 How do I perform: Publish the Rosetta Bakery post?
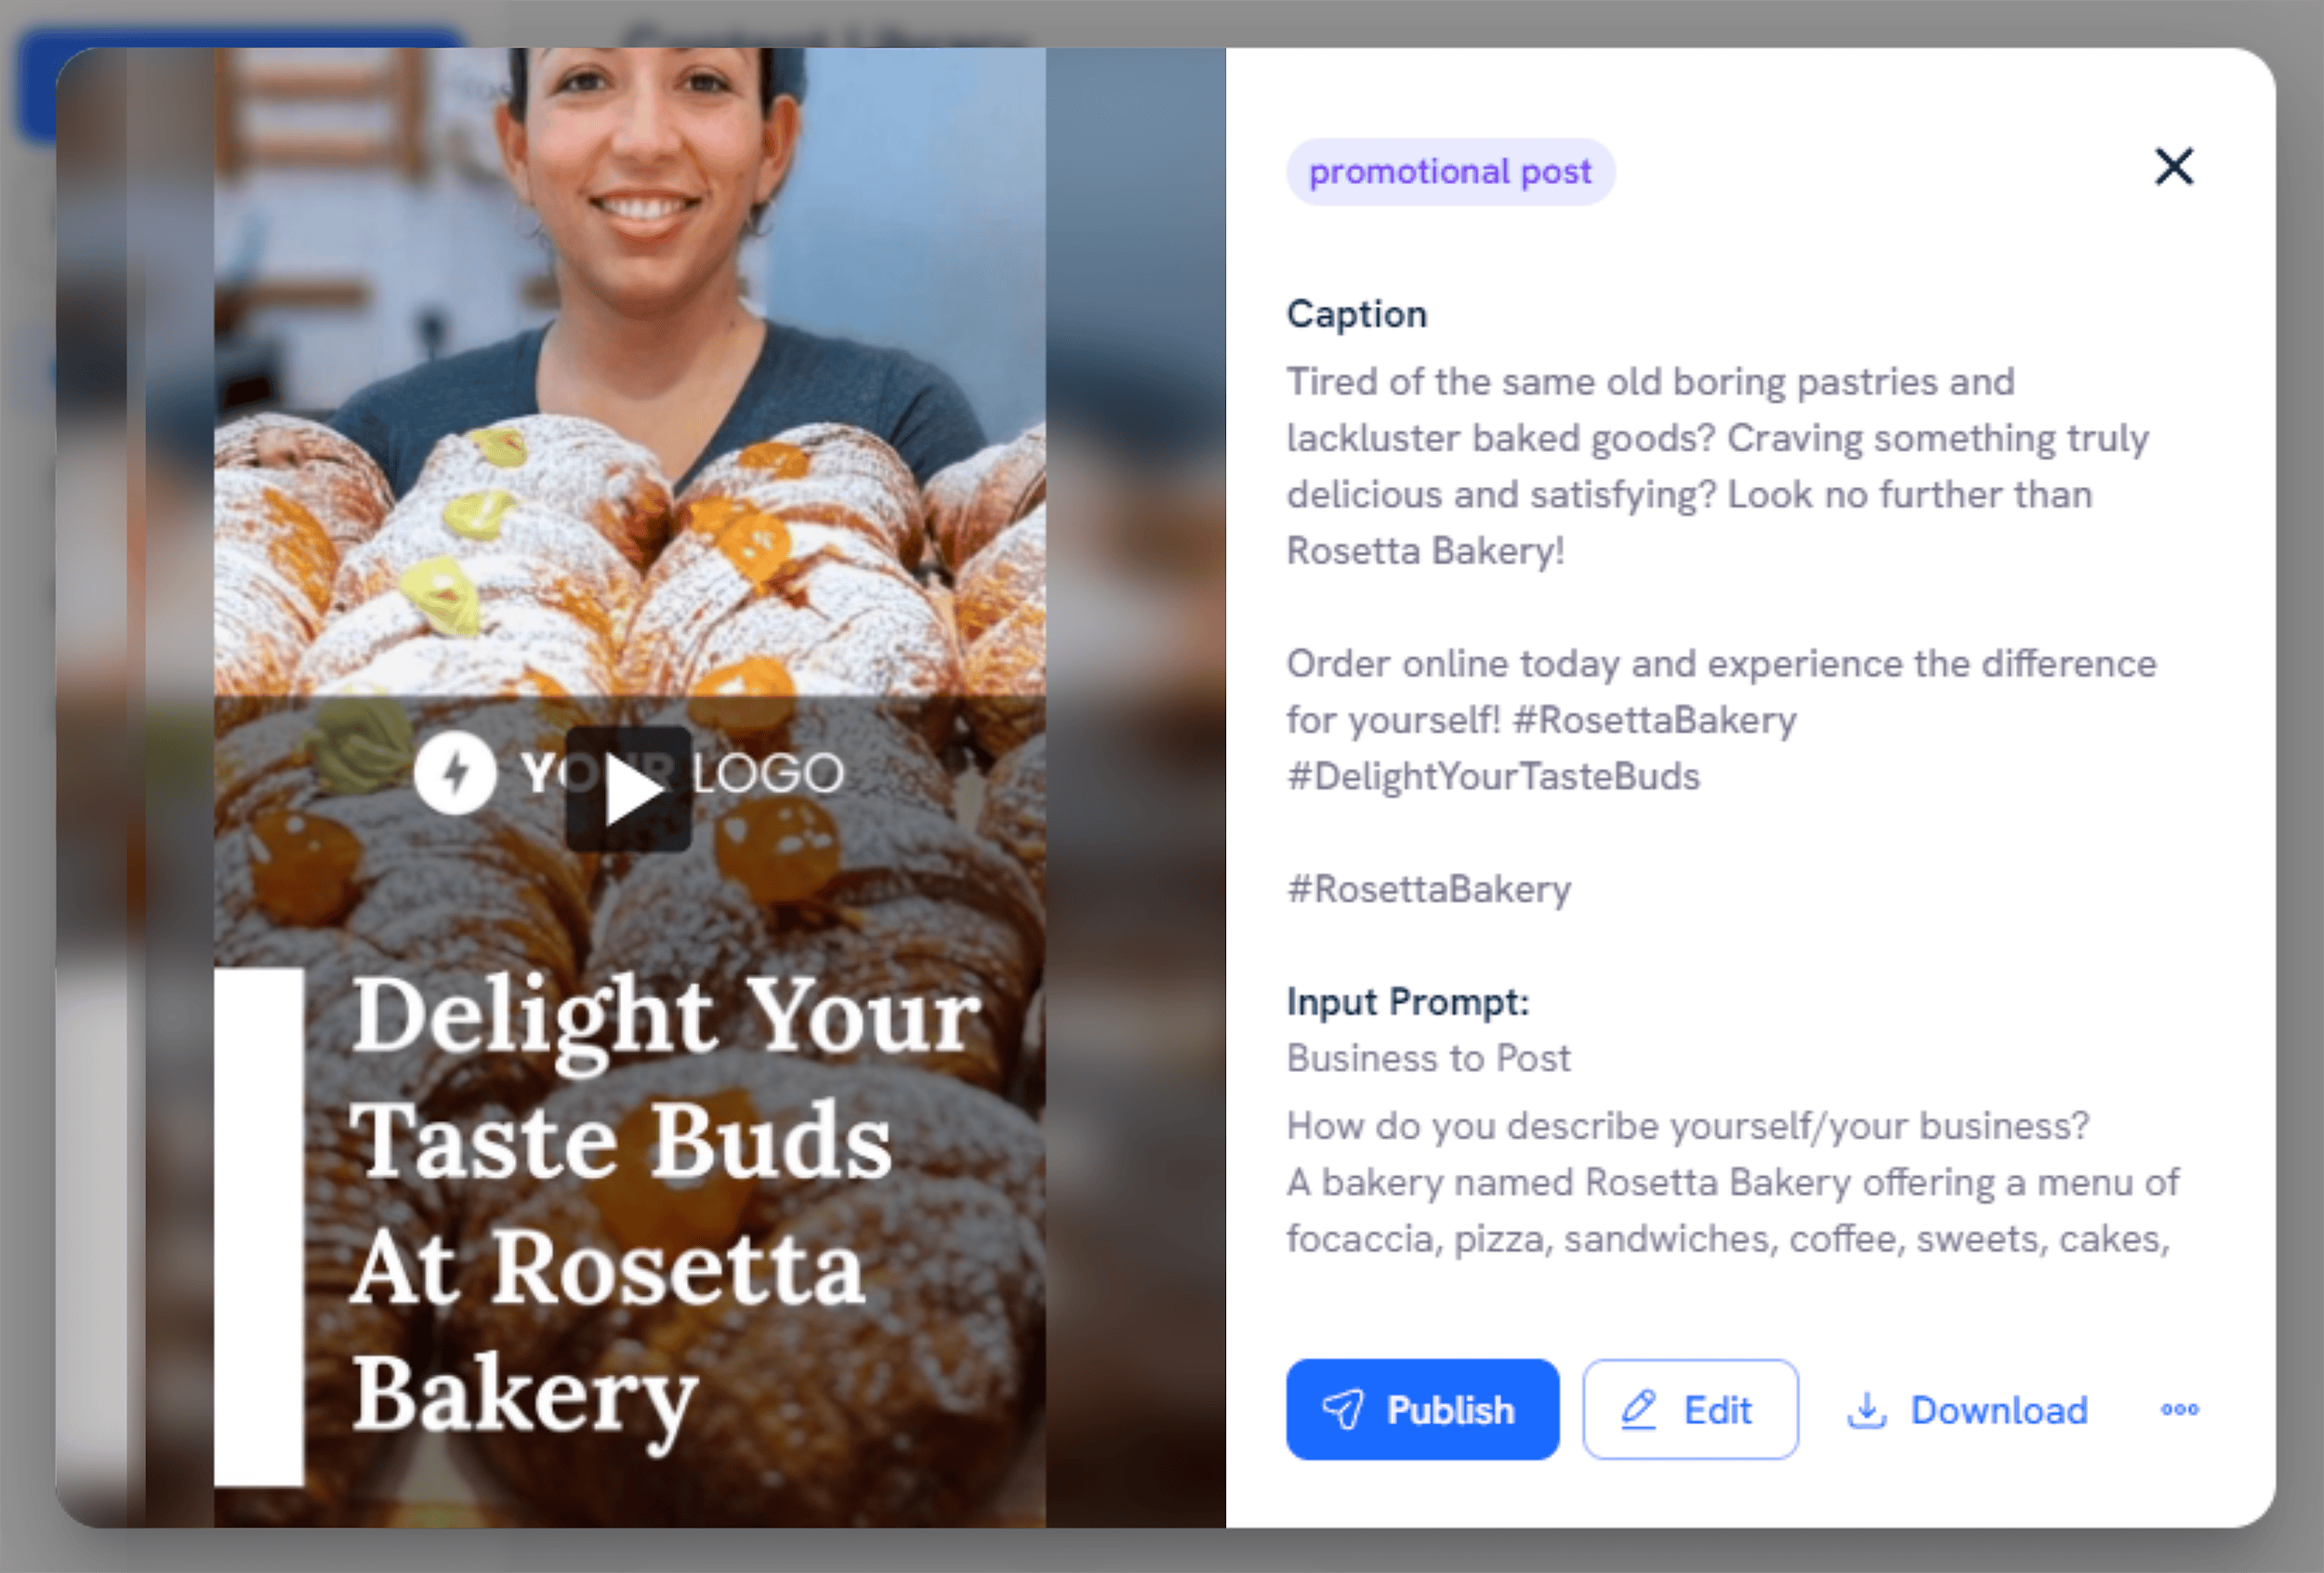(x=1422, y=1410)
